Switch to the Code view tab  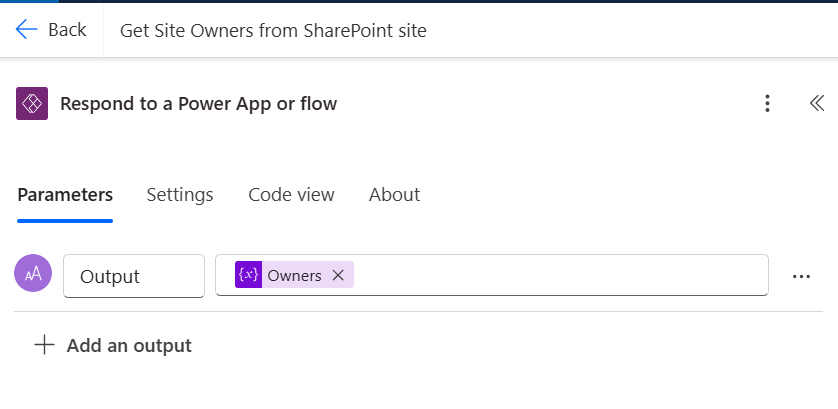coord(291,195)
